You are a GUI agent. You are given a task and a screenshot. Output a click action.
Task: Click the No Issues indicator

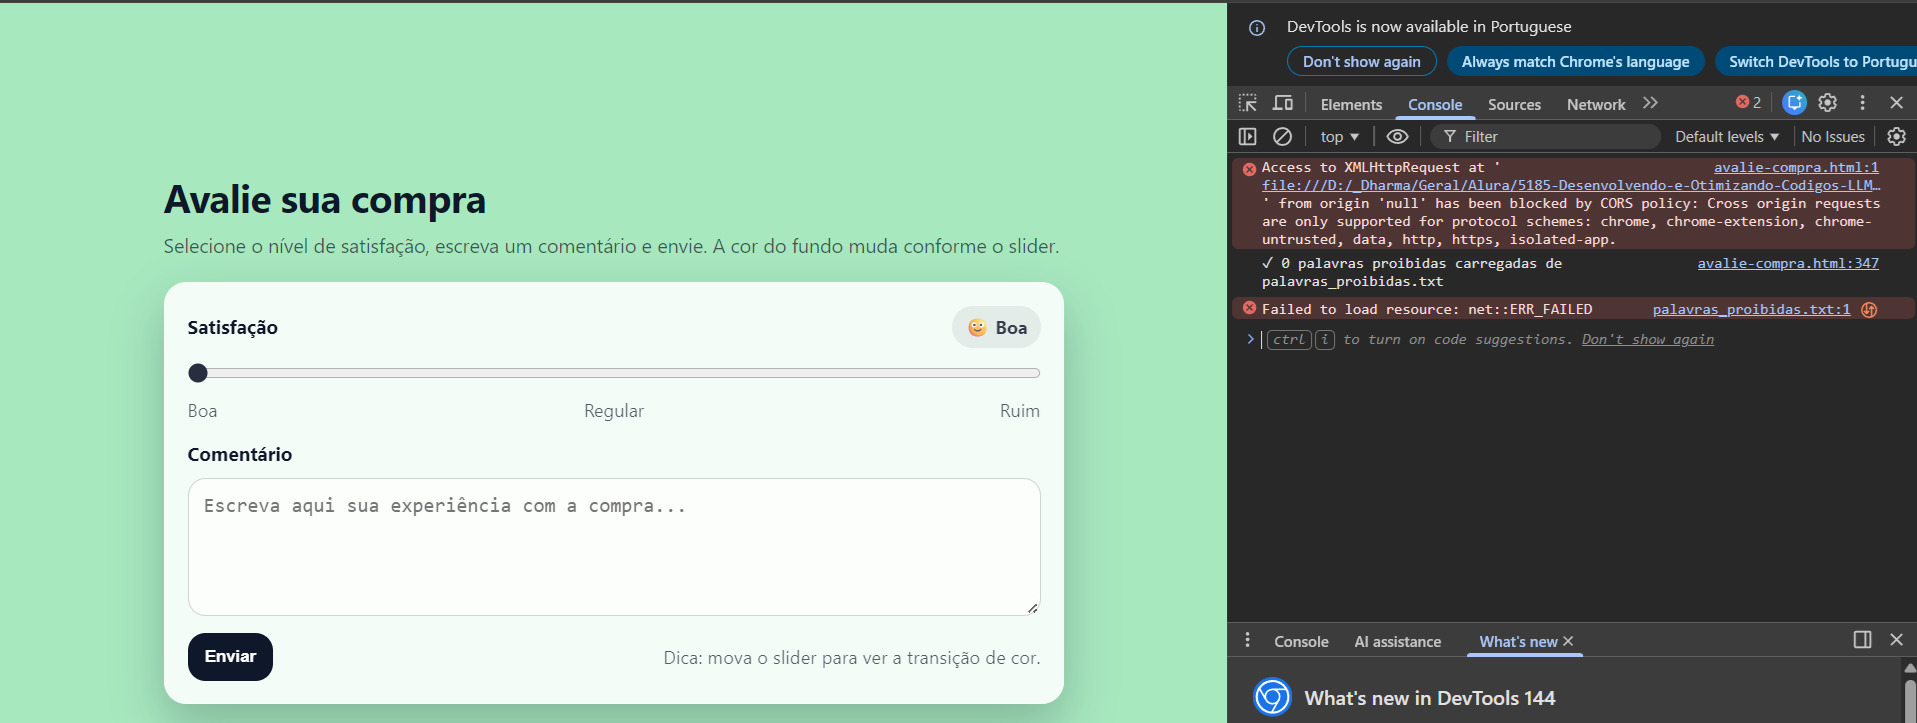(x=1833, y=136)
